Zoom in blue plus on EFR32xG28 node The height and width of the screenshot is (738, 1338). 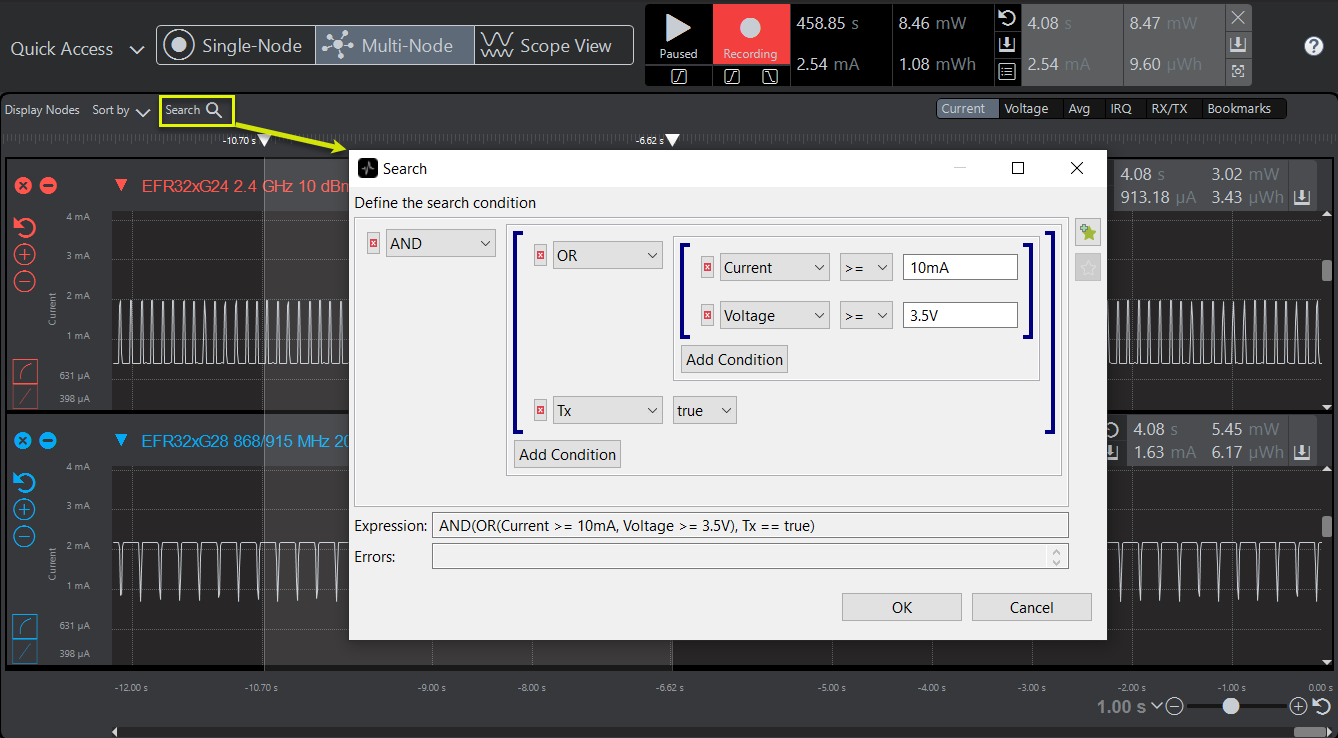point(24,510)
